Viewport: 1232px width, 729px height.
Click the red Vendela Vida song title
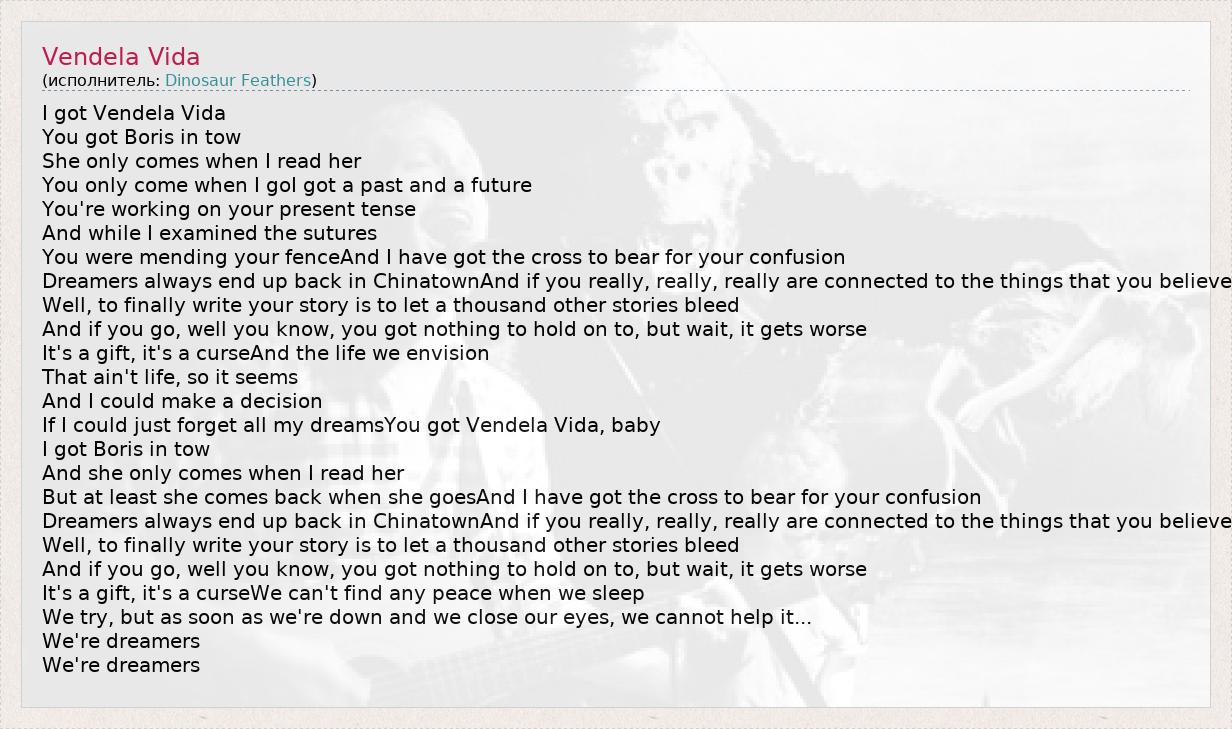pos(121,57)
